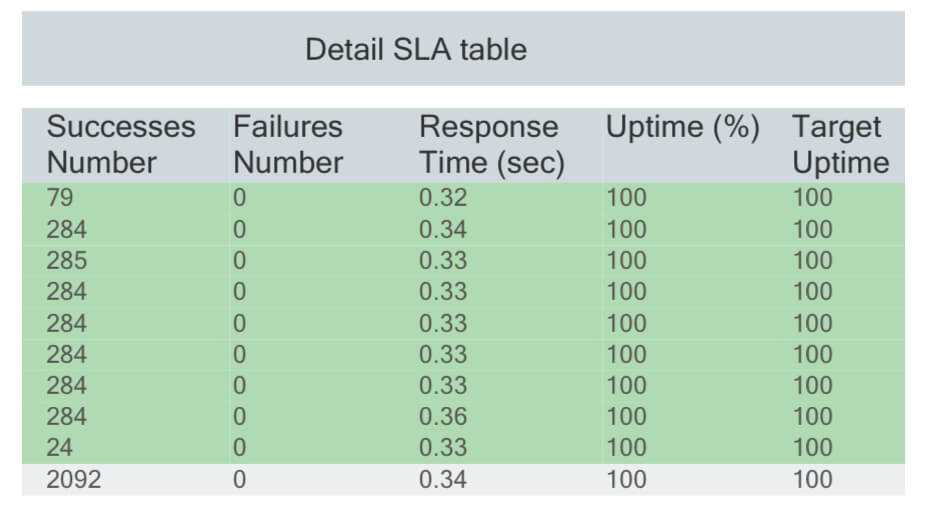
Task: Click failures value in the 79 row
Action: (239, 197)
